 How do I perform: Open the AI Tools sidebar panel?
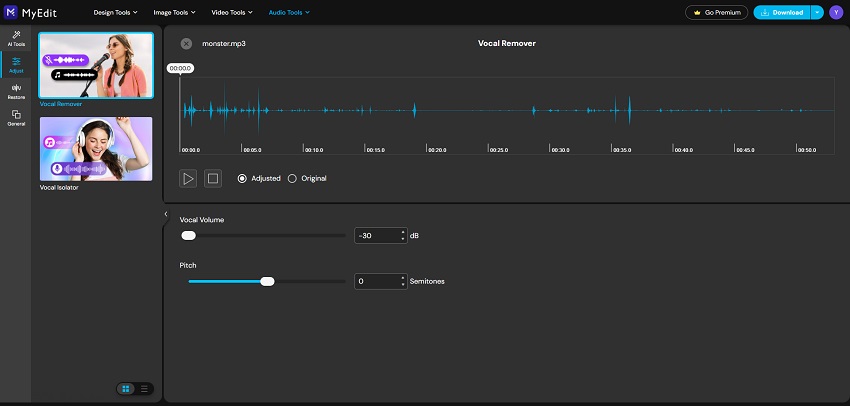click(16, 38)
